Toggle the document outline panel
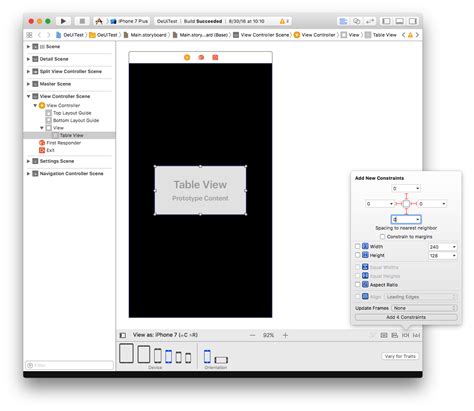 coord(123,335)
